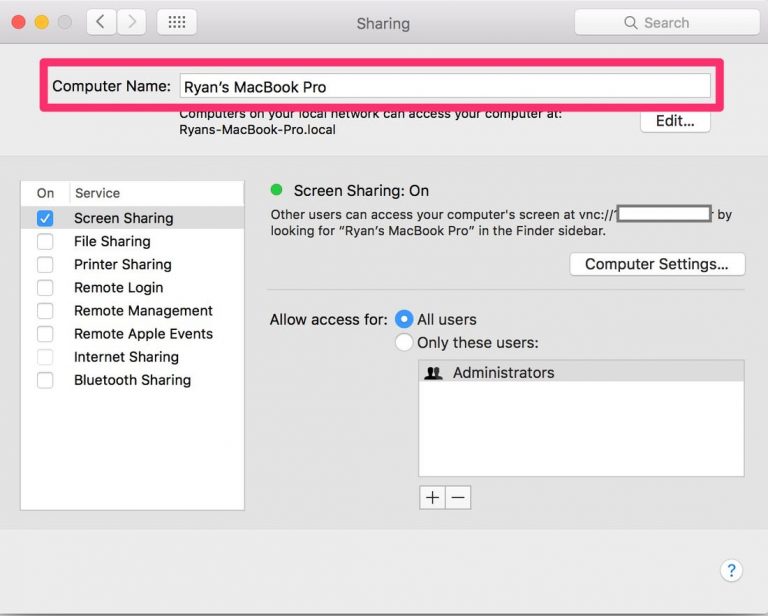Show all preferences grid icon

click(x=177, y=22)
